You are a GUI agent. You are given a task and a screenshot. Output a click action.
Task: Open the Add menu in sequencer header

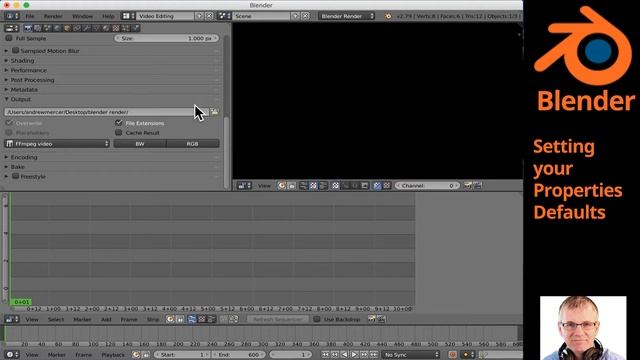tap(106, 319)
